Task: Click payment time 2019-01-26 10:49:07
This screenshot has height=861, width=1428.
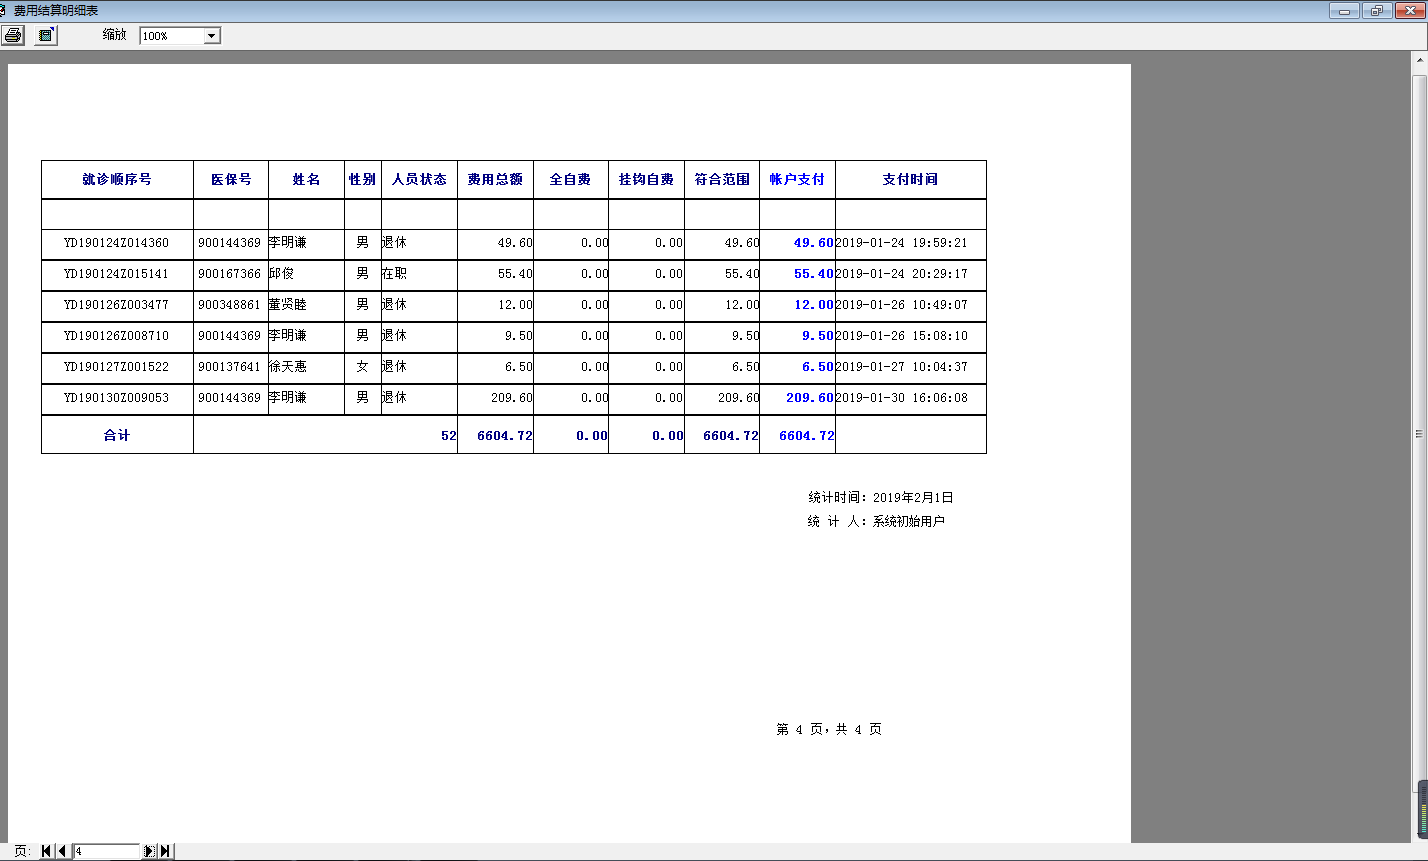Action: pos(901,305)
